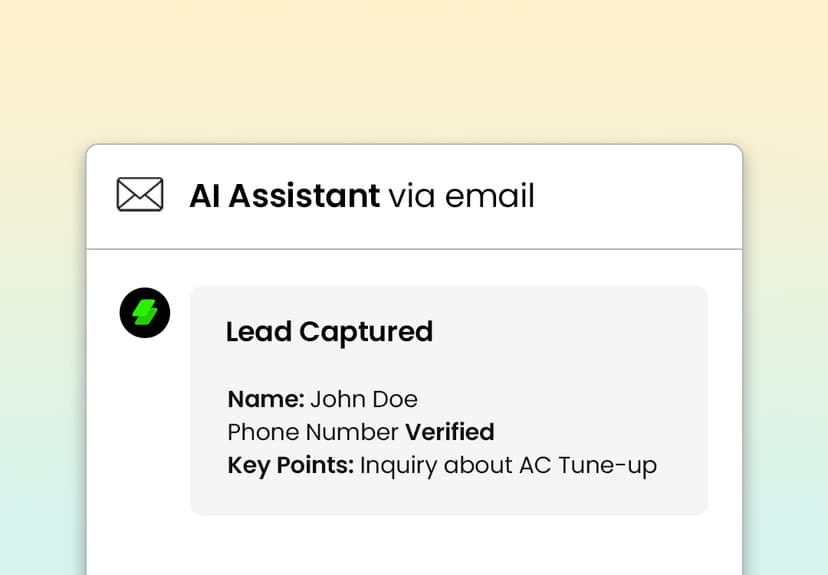Viewport: 828px width, 575px height.
Task: Click the "Phone Number" text
Action: pyautogui.click(x=312, y=432)
